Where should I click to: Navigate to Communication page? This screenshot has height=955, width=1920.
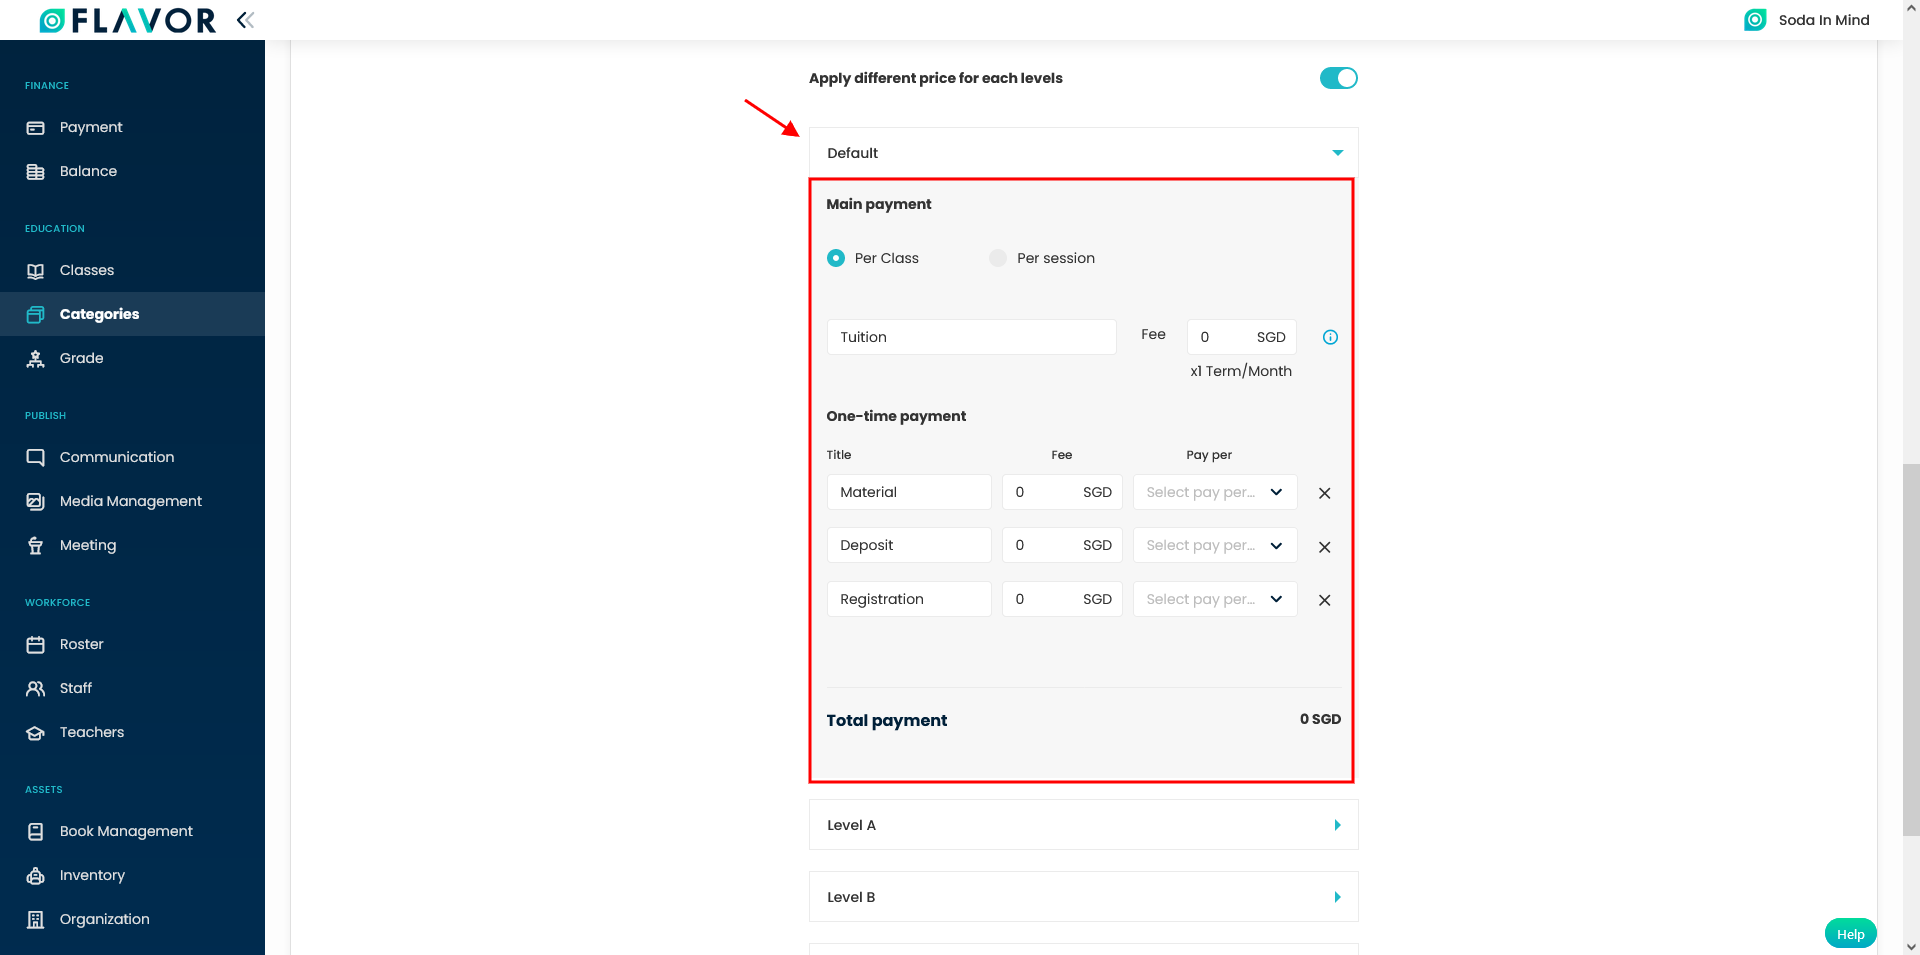[x=117, y=457]
